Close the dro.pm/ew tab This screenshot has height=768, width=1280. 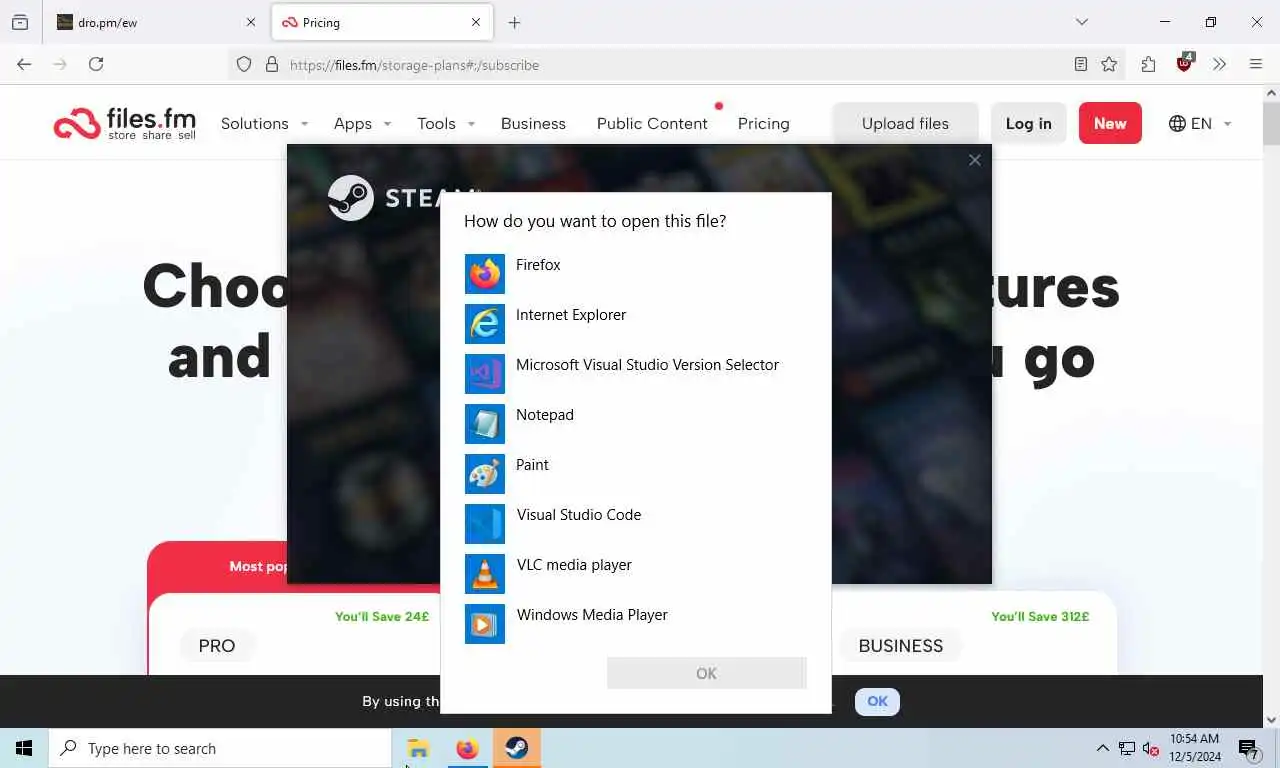click(251, 22)
